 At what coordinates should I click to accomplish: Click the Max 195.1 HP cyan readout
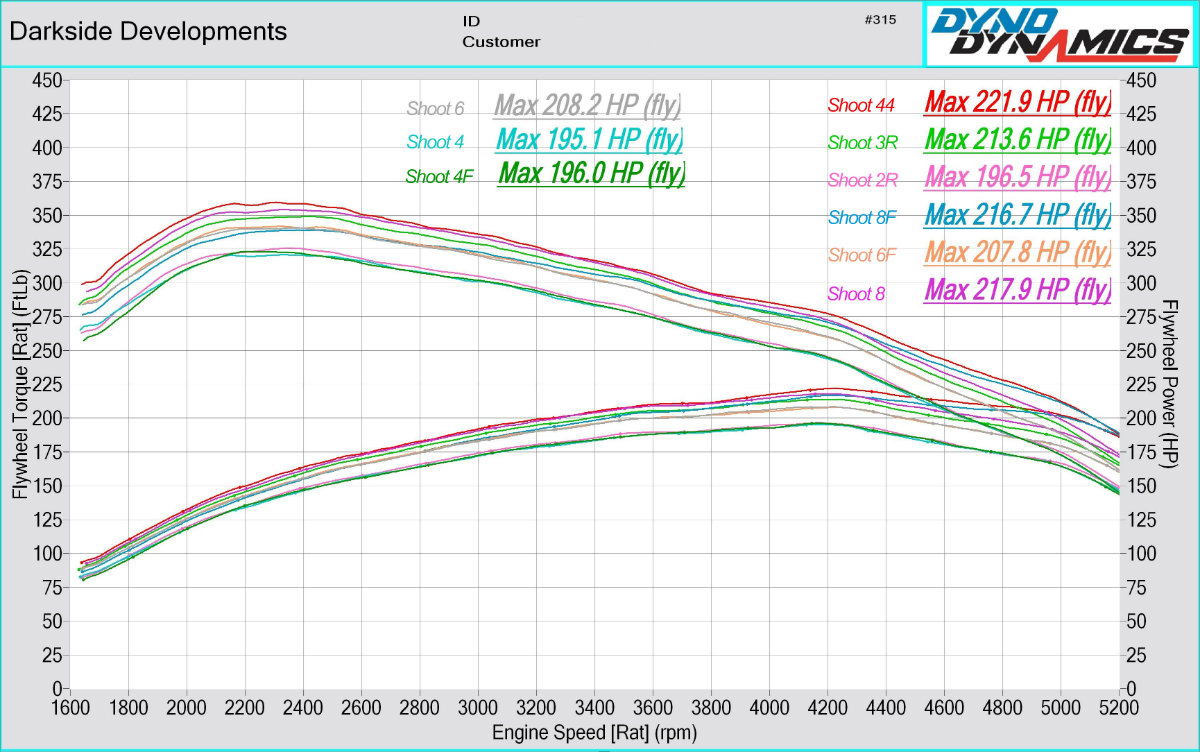590,139
